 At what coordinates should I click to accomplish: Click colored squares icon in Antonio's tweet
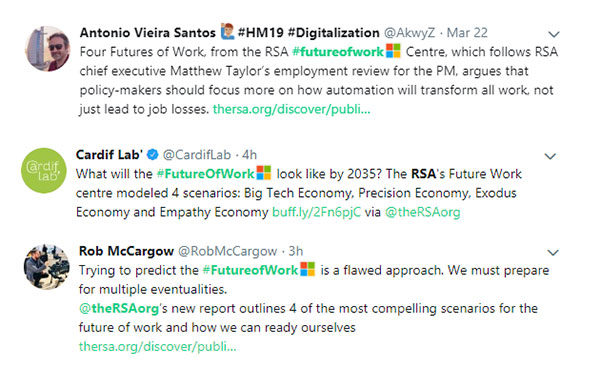point(393,51)
